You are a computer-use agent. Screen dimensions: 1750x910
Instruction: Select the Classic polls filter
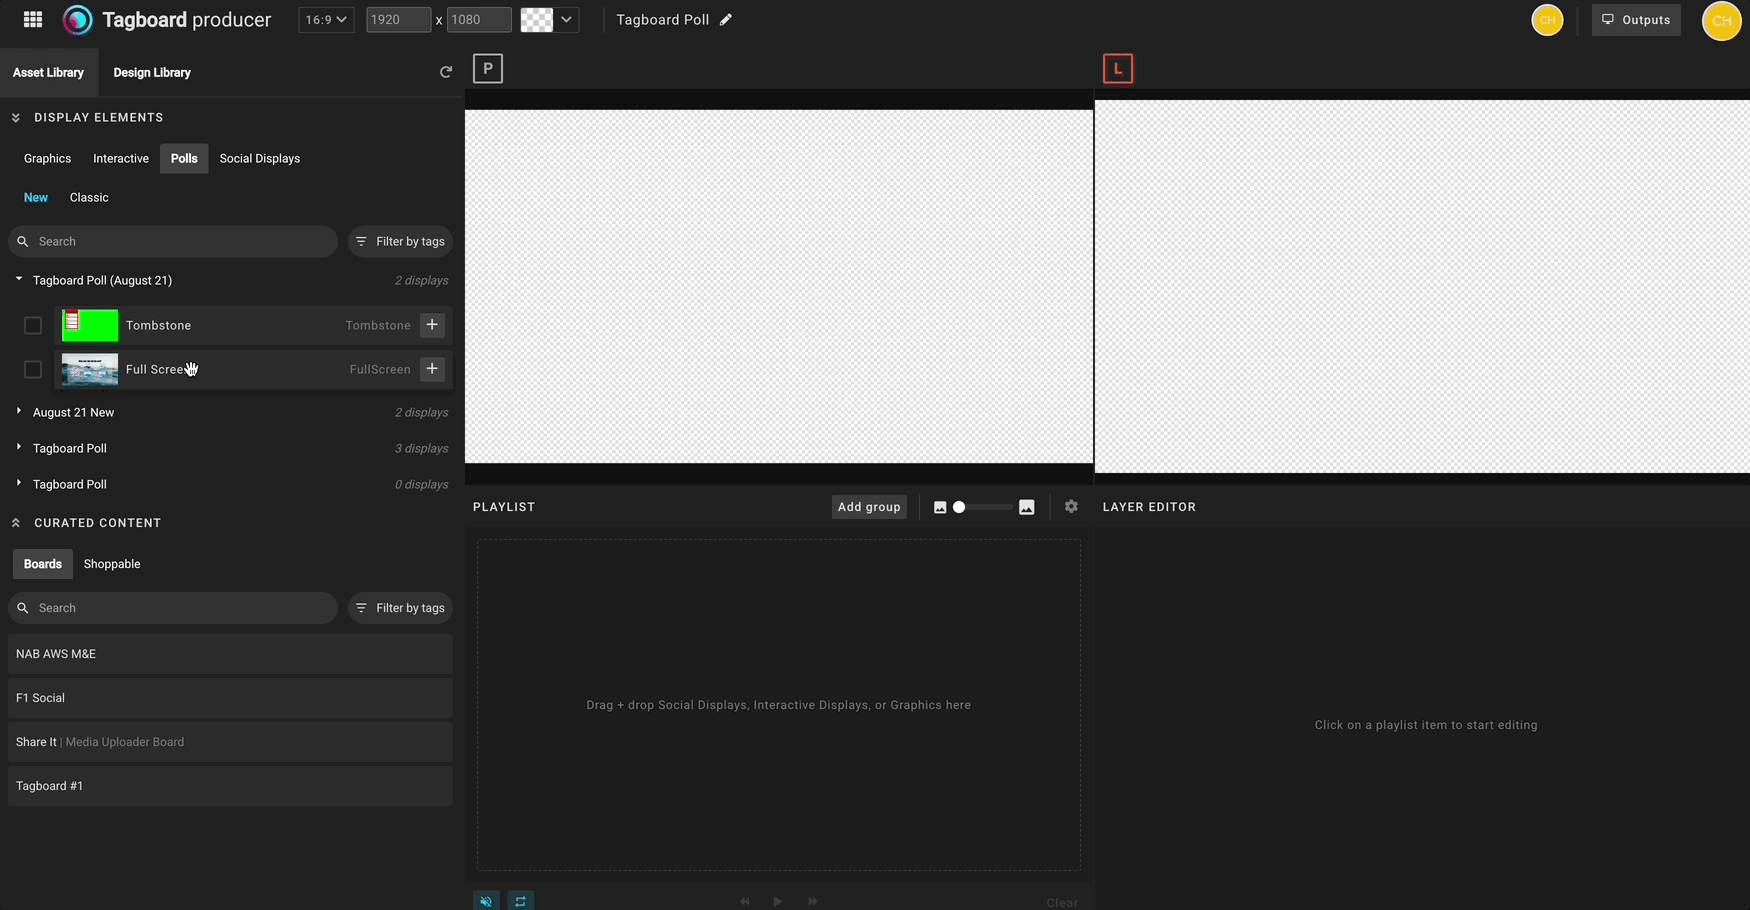tap(89, 198)
